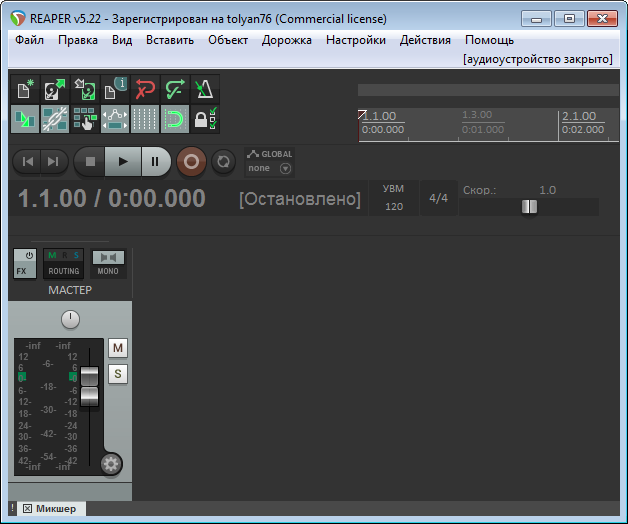The height and width of the screenshot is (524, 628).
Task: Click the playback rate Скор. slider
Action: pos(529,207)
